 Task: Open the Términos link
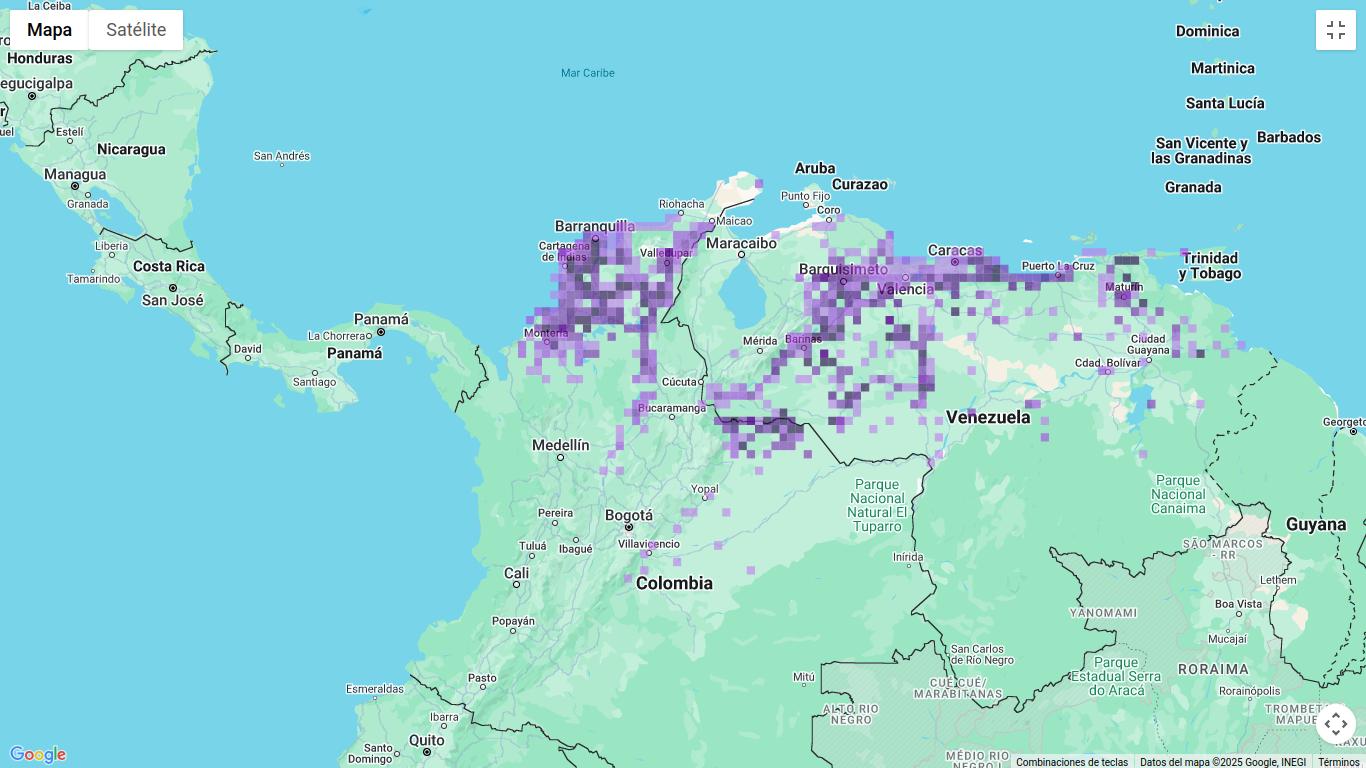(1338, 762)
